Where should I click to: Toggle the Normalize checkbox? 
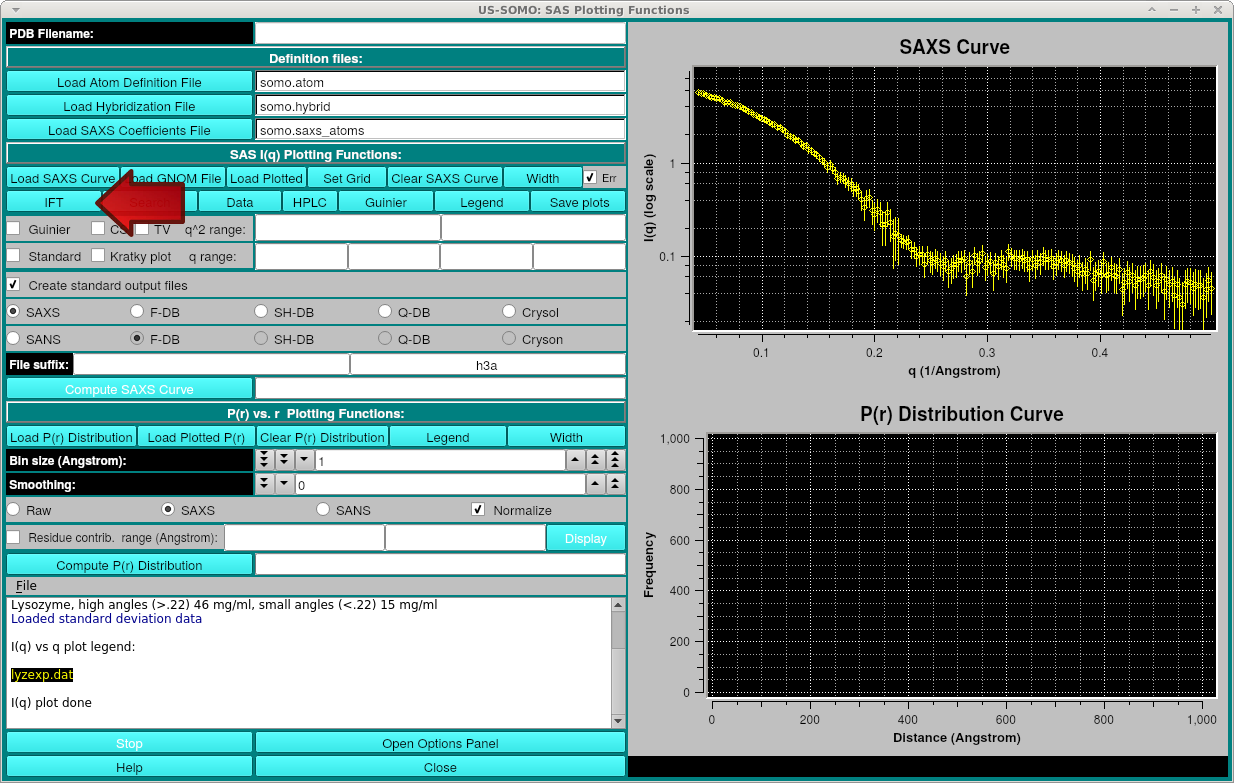(x=478, y=509)
